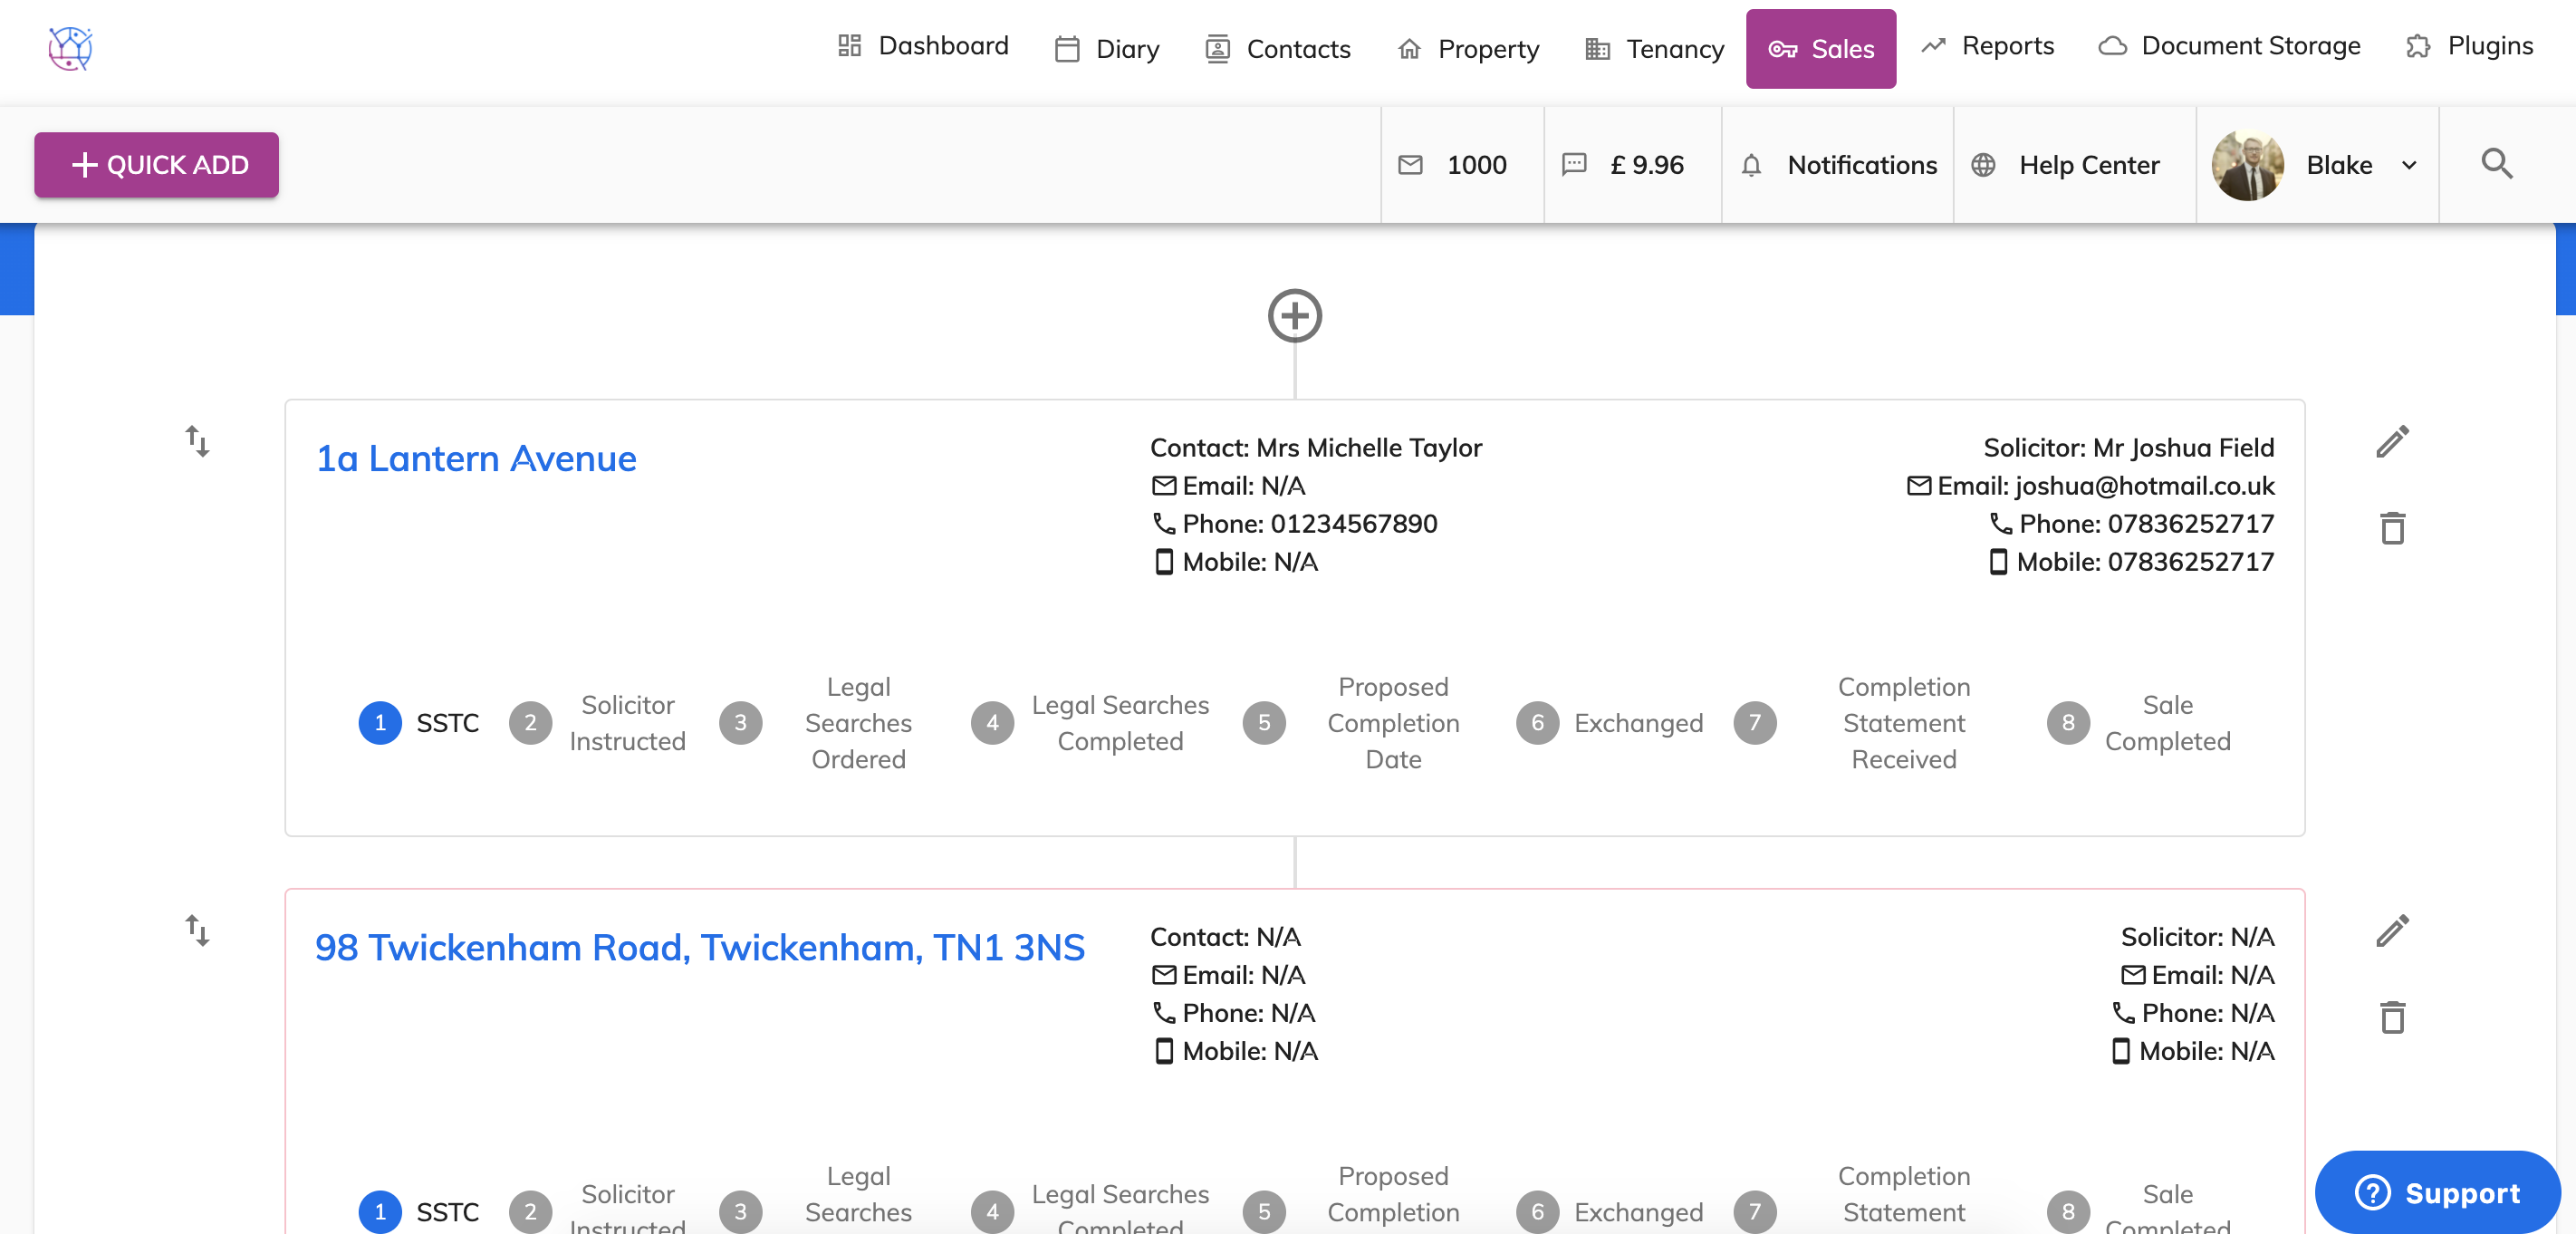The width and height of the screenshot is (2576, 1234).
Task: Go to the Property menu
Action: click(x=1468, y=48)
